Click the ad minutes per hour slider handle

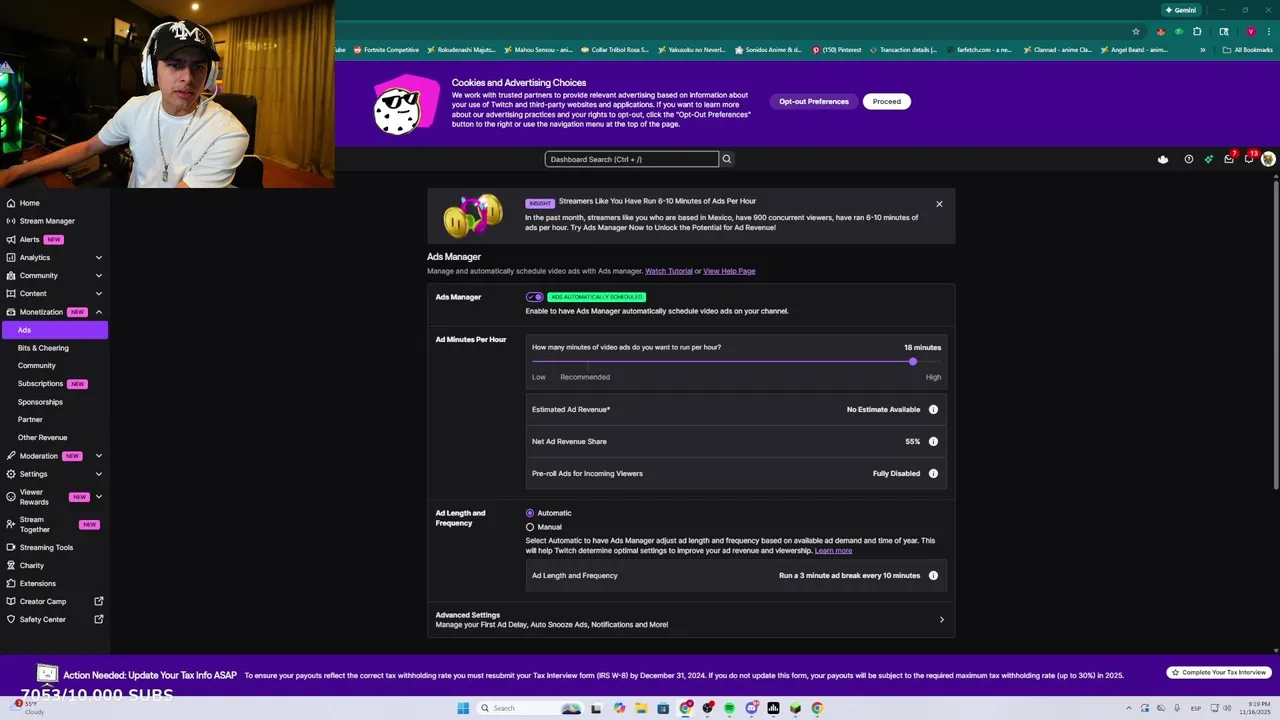tap(913, 361)
